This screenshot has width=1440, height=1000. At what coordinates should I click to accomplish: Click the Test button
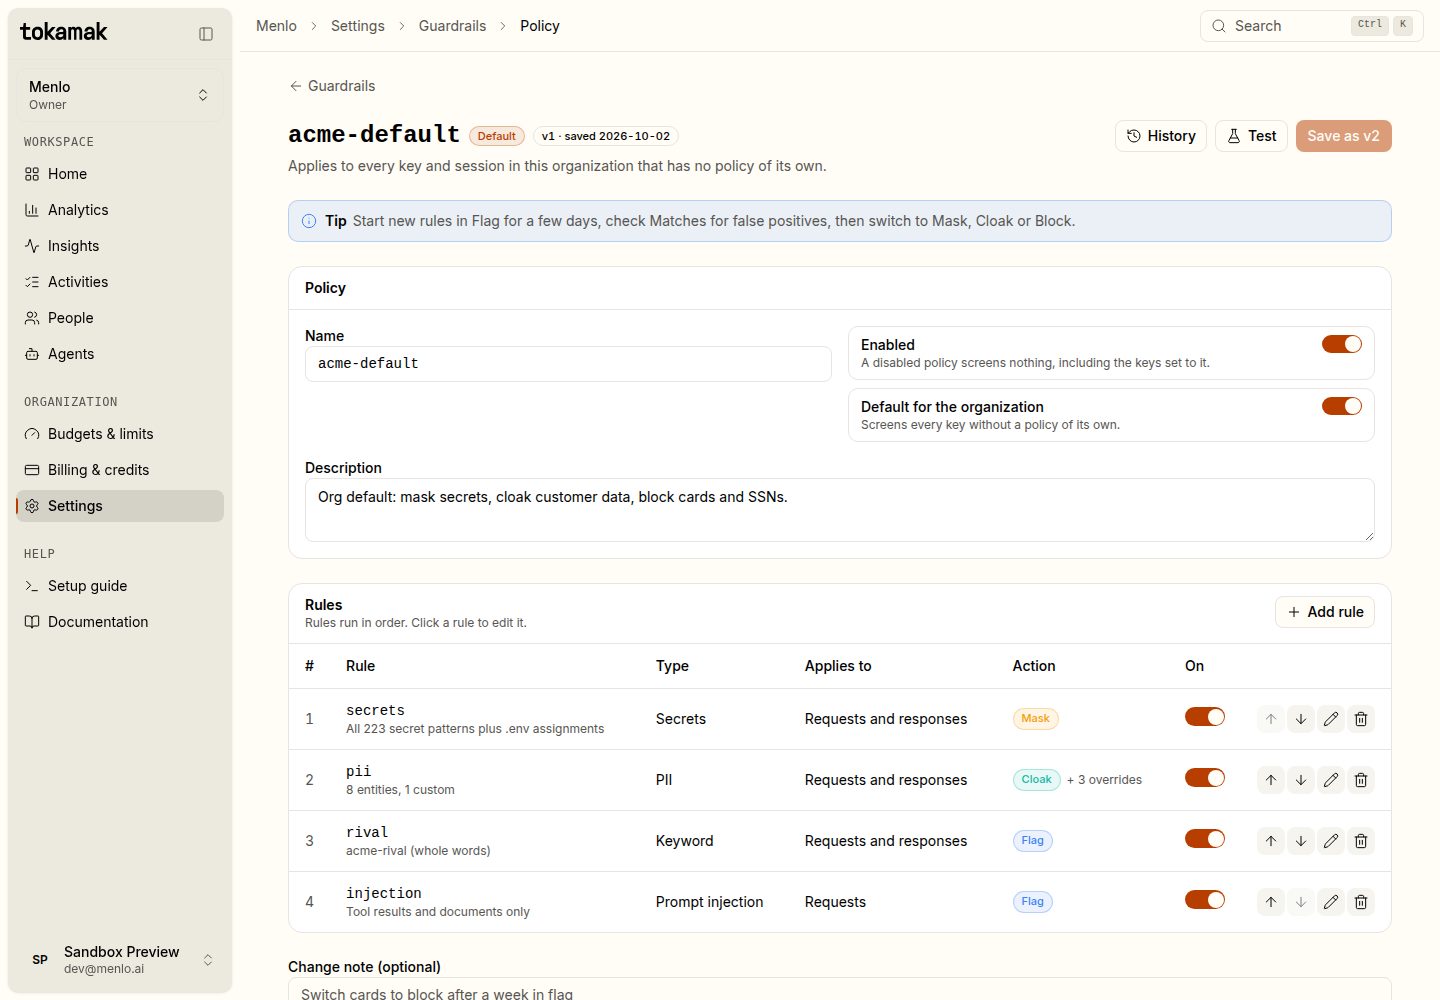point(1251,136)
